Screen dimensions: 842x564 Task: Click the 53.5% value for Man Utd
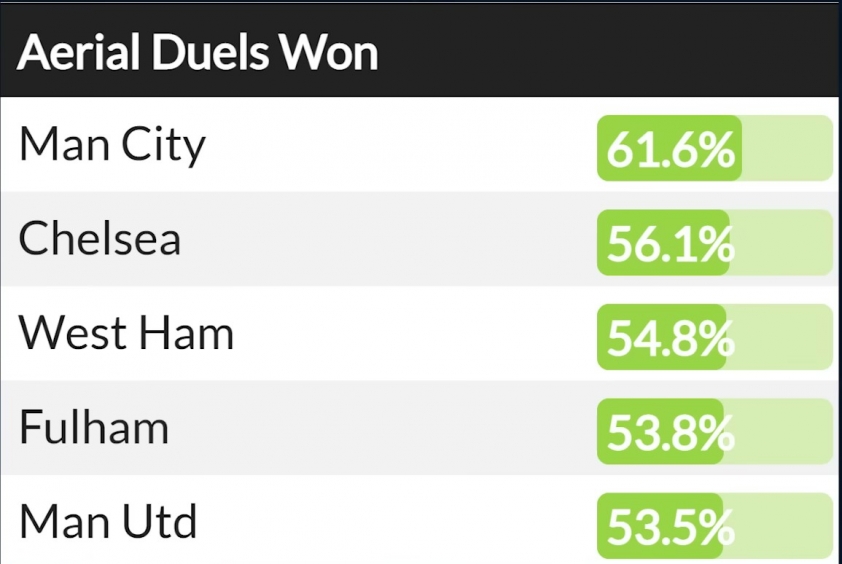671,526
